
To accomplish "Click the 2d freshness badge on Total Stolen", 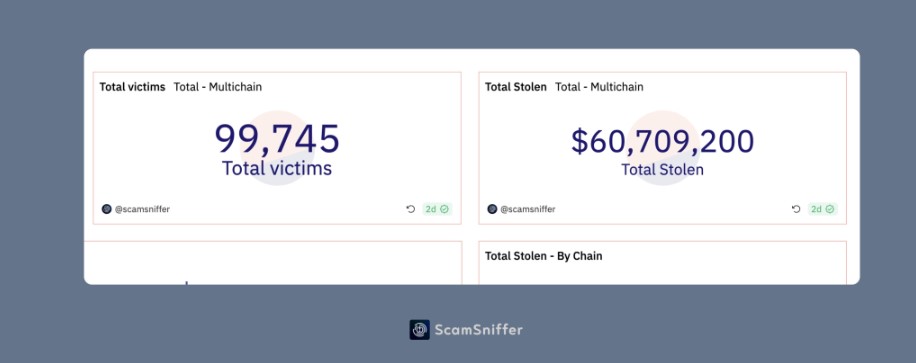I will coord(823,209).
